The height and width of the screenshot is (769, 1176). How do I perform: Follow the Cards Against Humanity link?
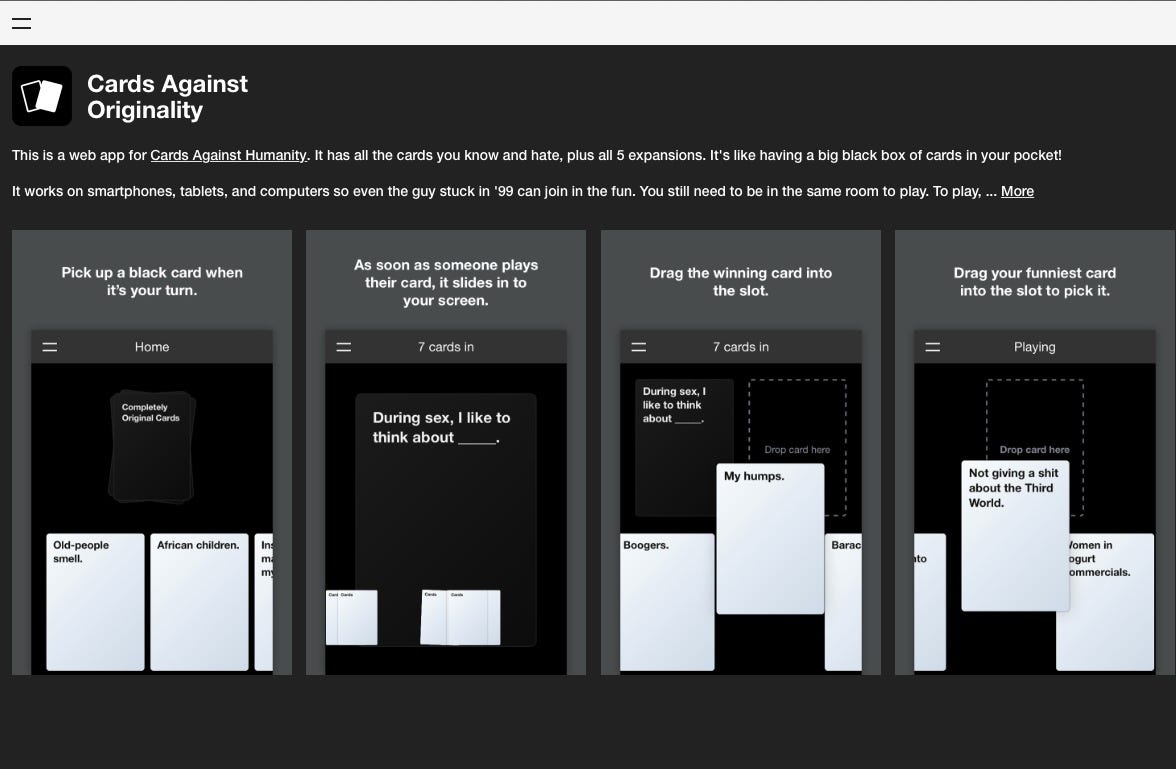click(x=228, y=155)
